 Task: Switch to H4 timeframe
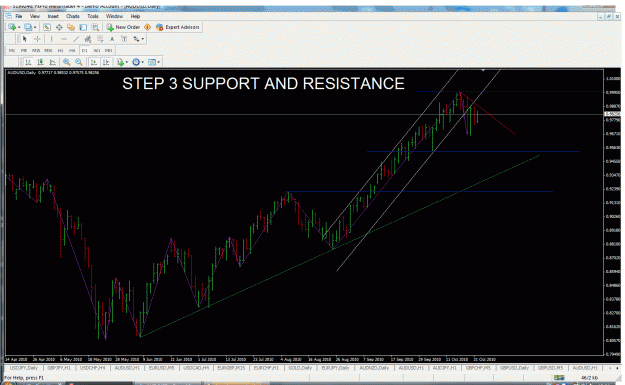pyautogui.click(x=72, y=51)
